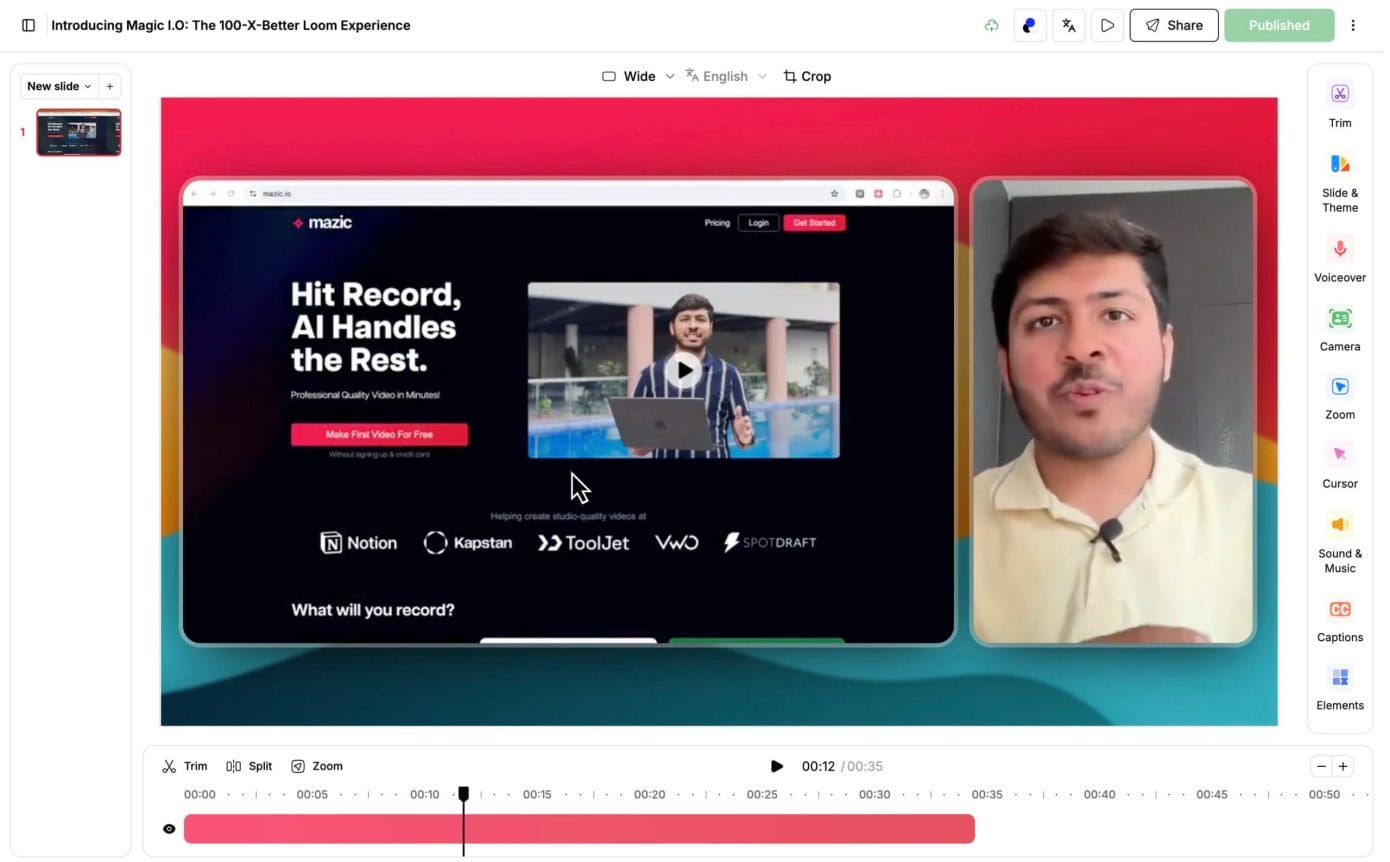
Task: Open the Elements panel
Action: coord(1339,688)
